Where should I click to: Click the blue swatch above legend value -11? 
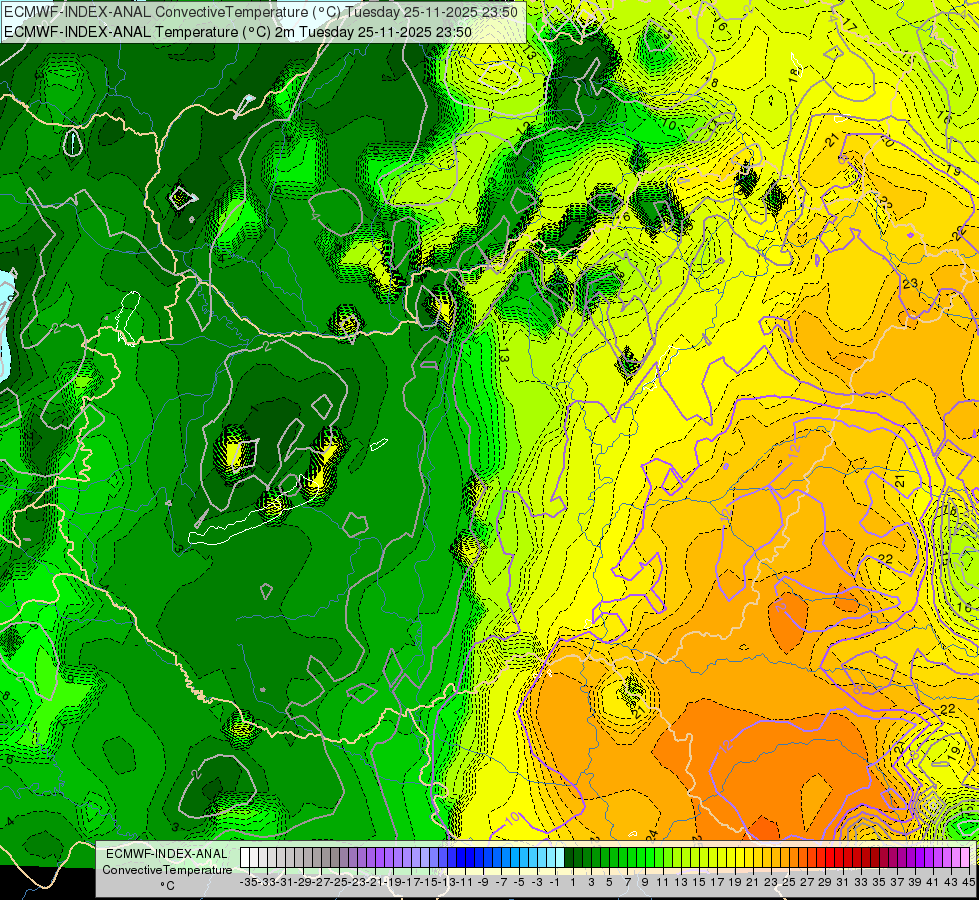[x=461, y=858]
